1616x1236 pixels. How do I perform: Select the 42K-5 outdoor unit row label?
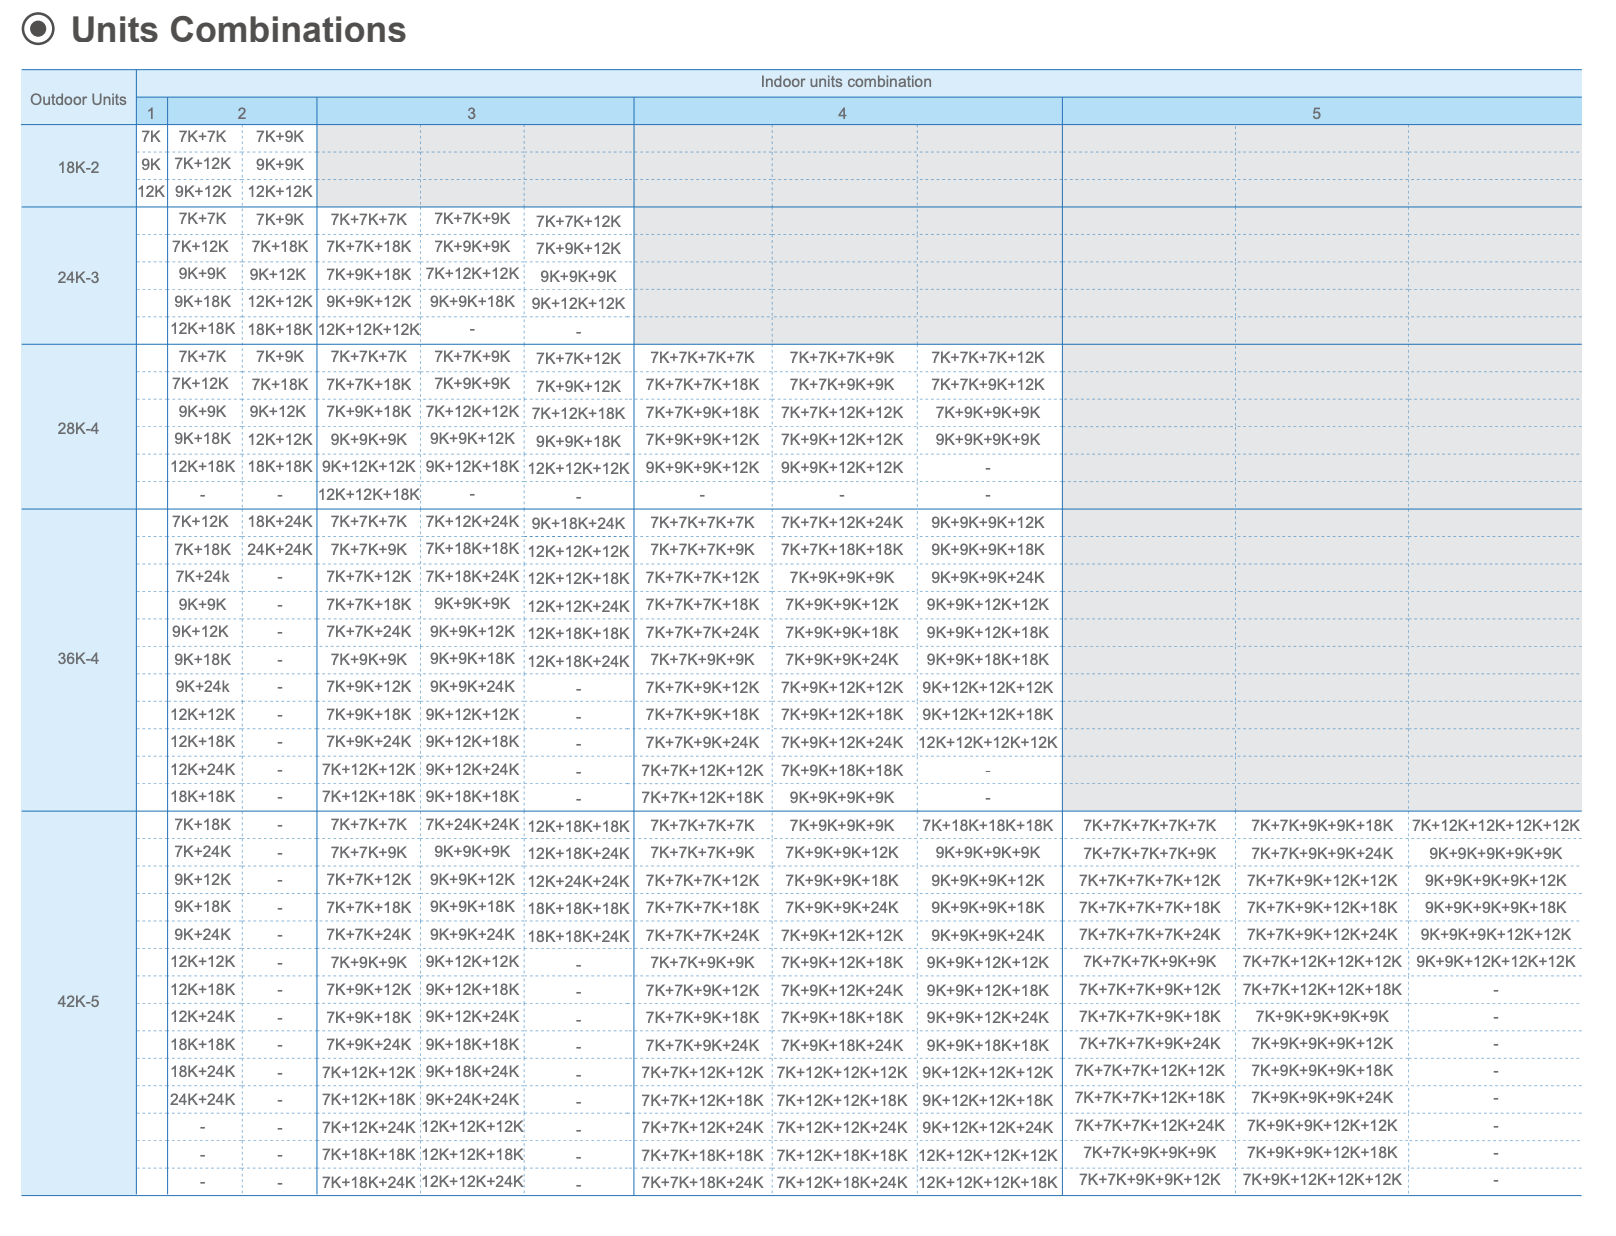pyautogui.click(x=78, y=1001)
